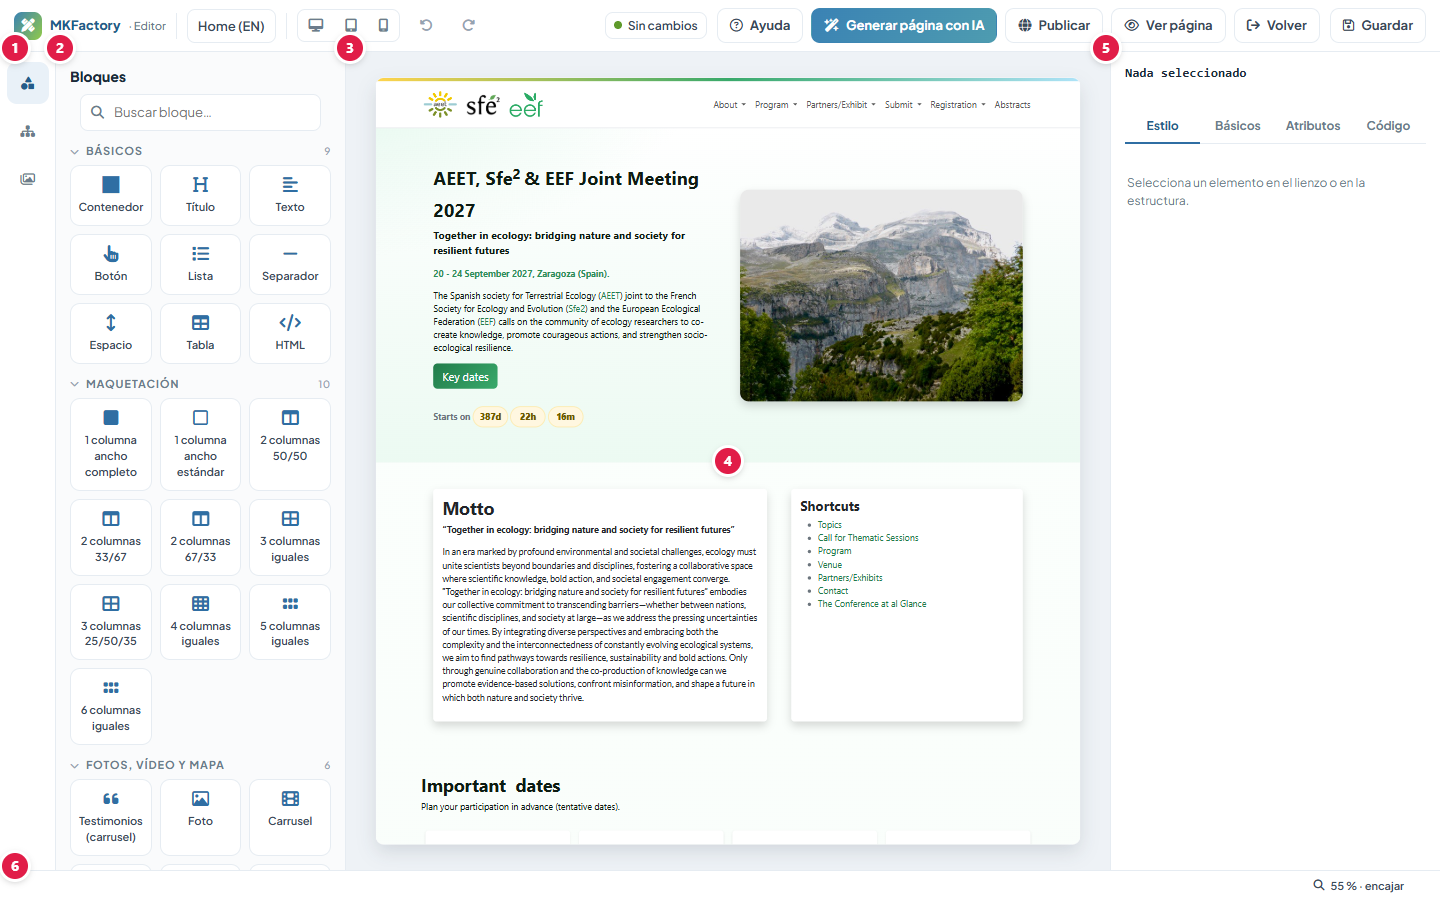Switch to desktop preview device
Screen dimensions: 1440x900
pyautogui.click(x=316, y=25)
